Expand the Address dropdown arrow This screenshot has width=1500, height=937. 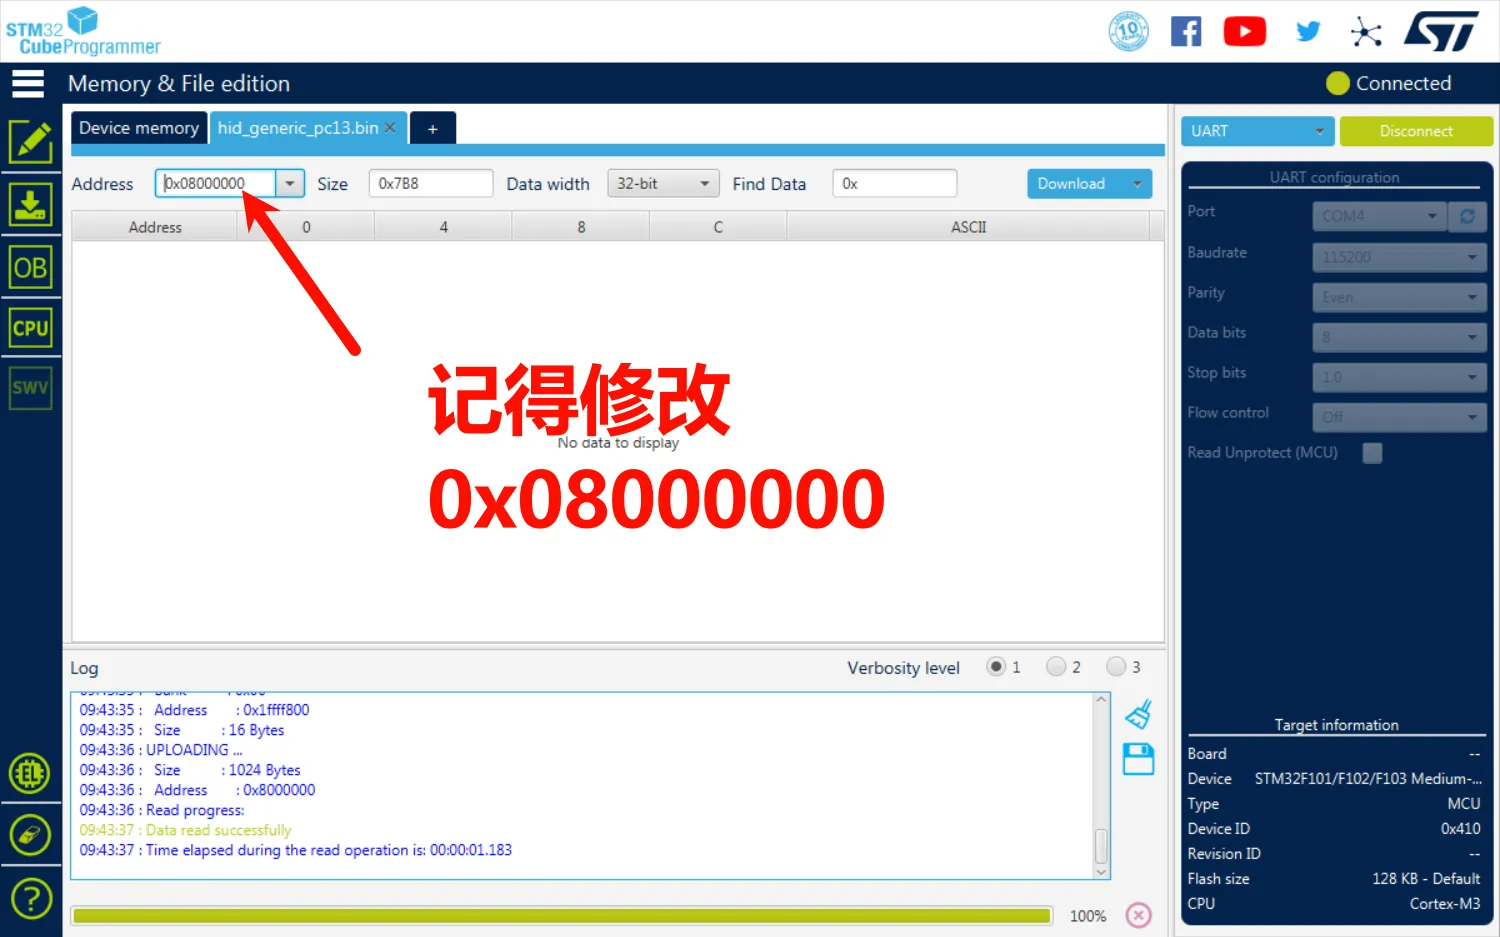click(x=290, y=184)
